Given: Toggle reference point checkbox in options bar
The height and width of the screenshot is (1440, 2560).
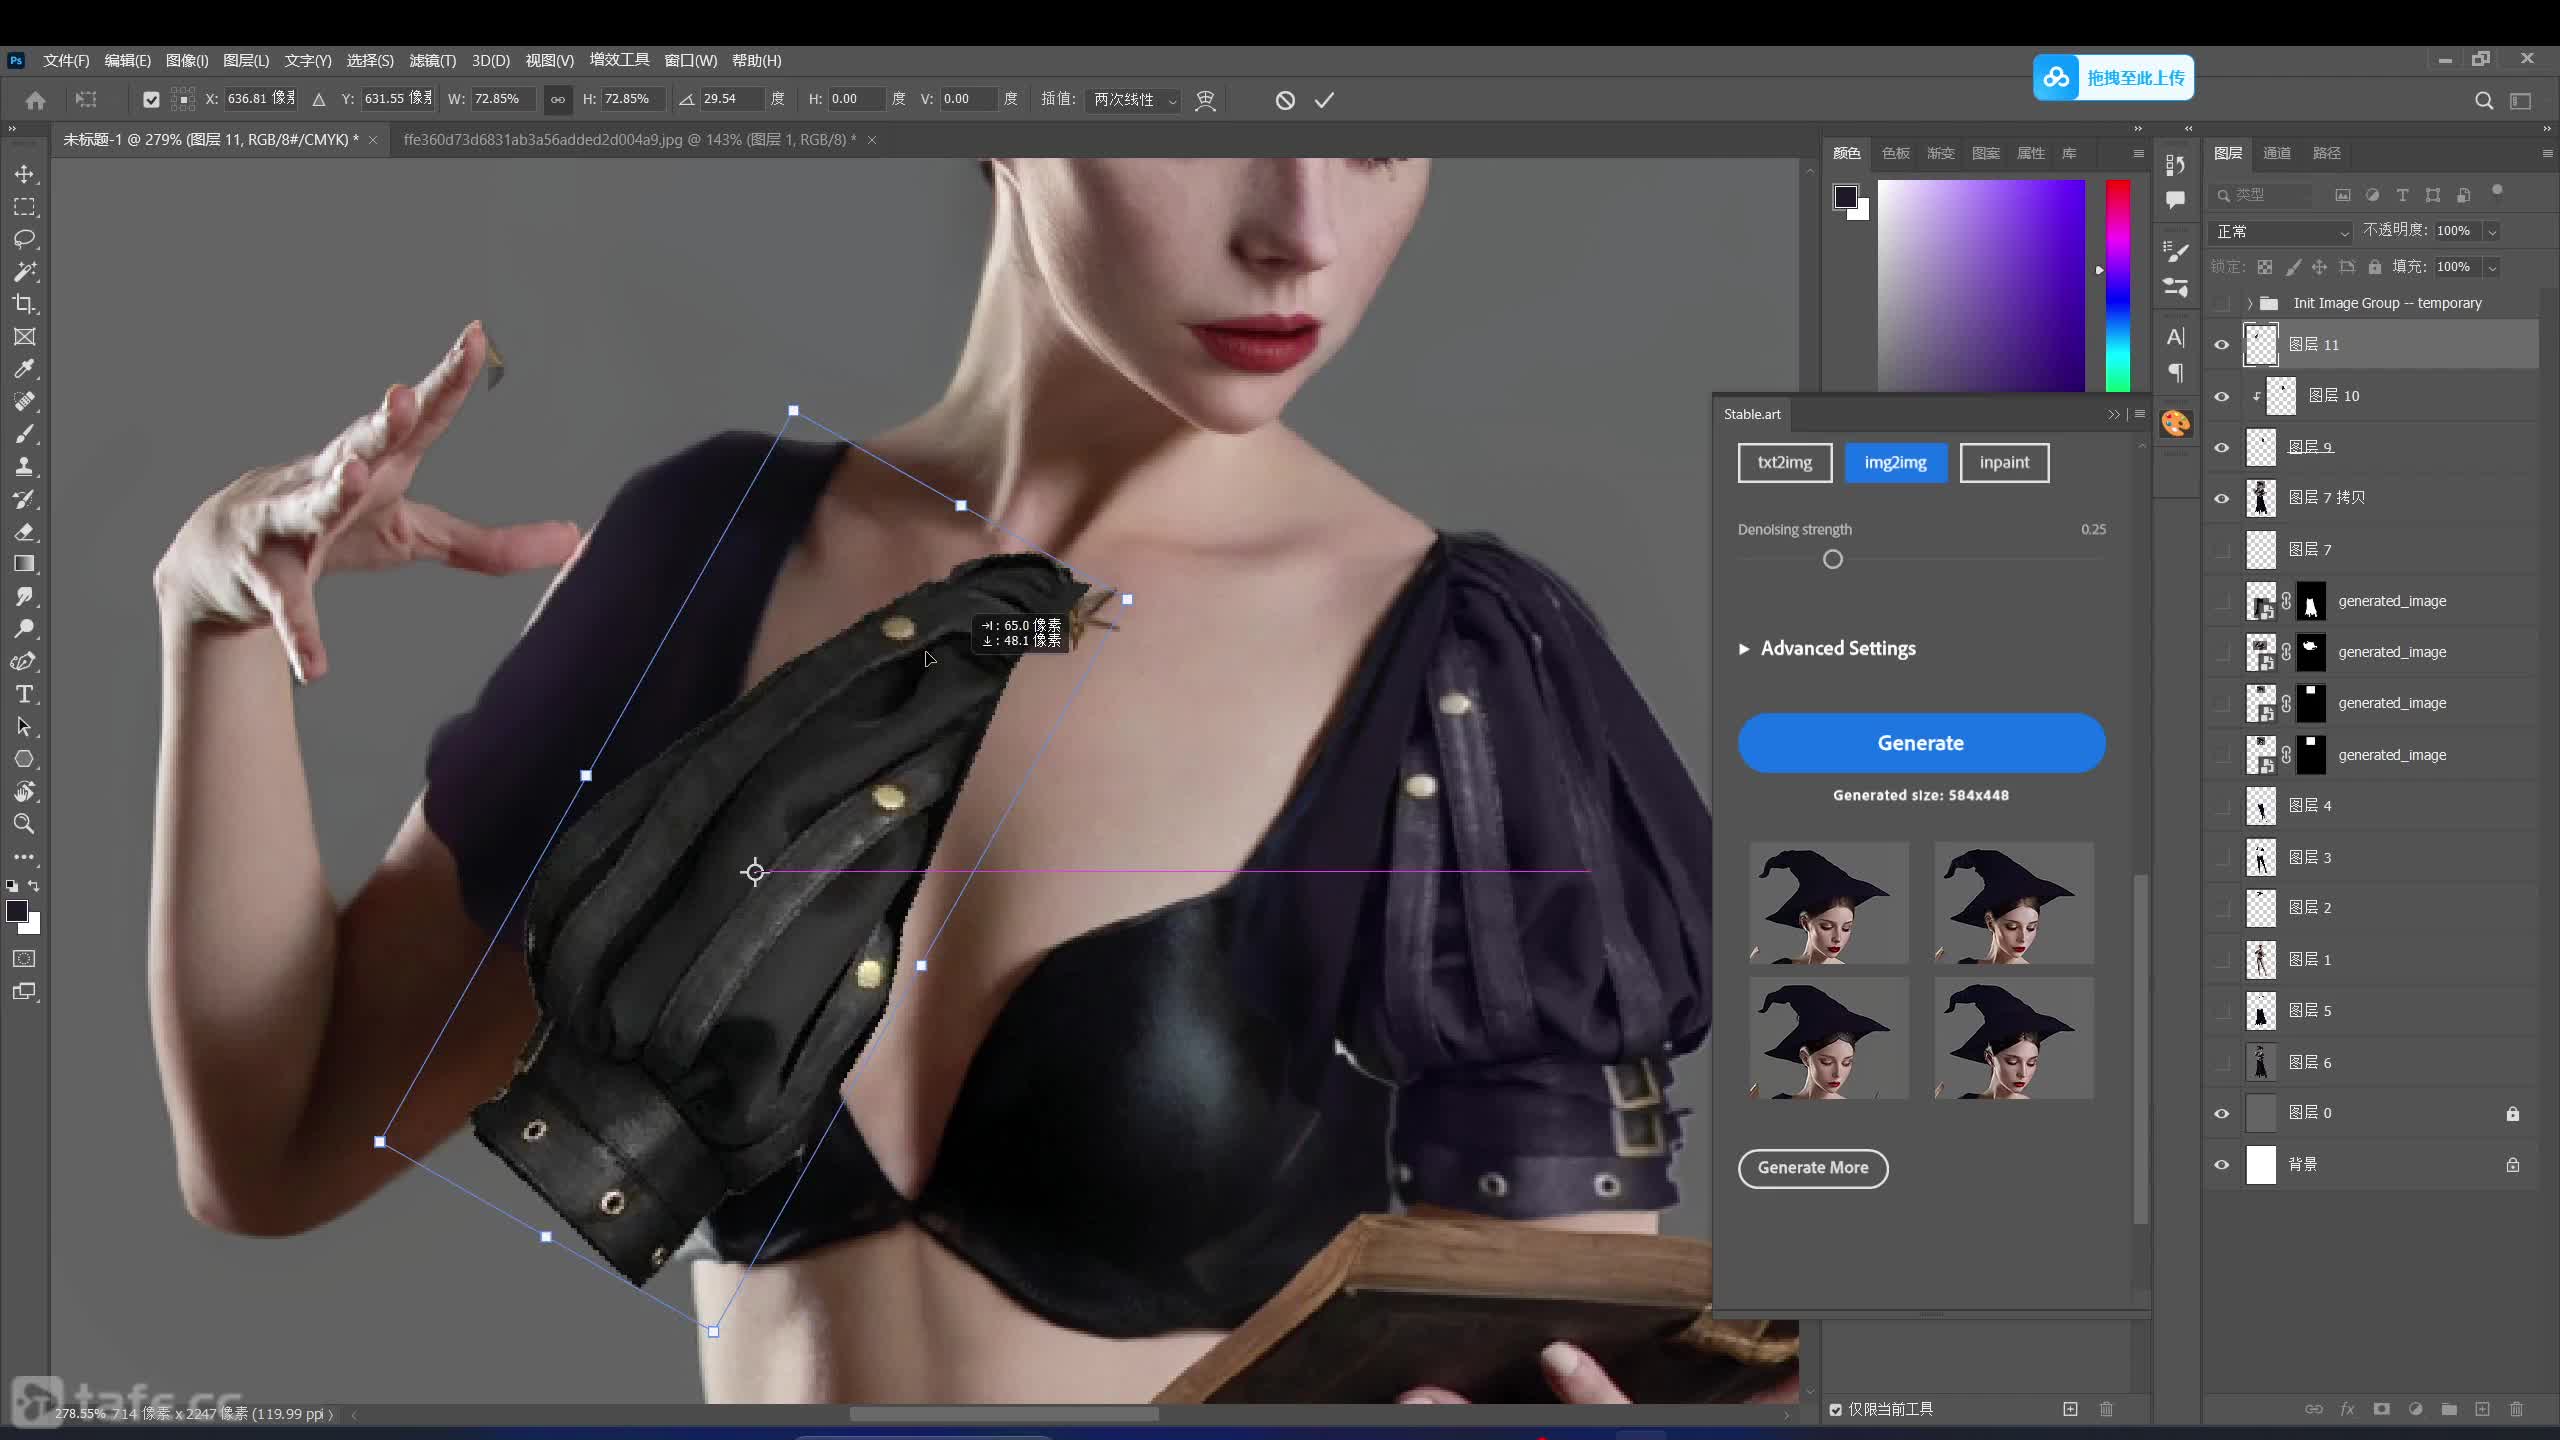Looking at the screenshot, I should pyautogui.click(x=151, y=99).
